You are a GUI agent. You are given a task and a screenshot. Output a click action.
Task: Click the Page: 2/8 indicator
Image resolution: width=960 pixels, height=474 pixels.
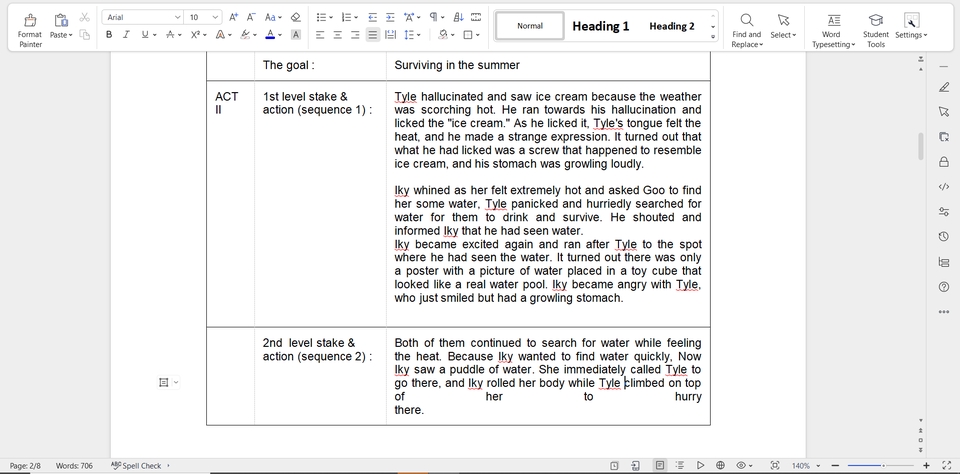(25, 465)
